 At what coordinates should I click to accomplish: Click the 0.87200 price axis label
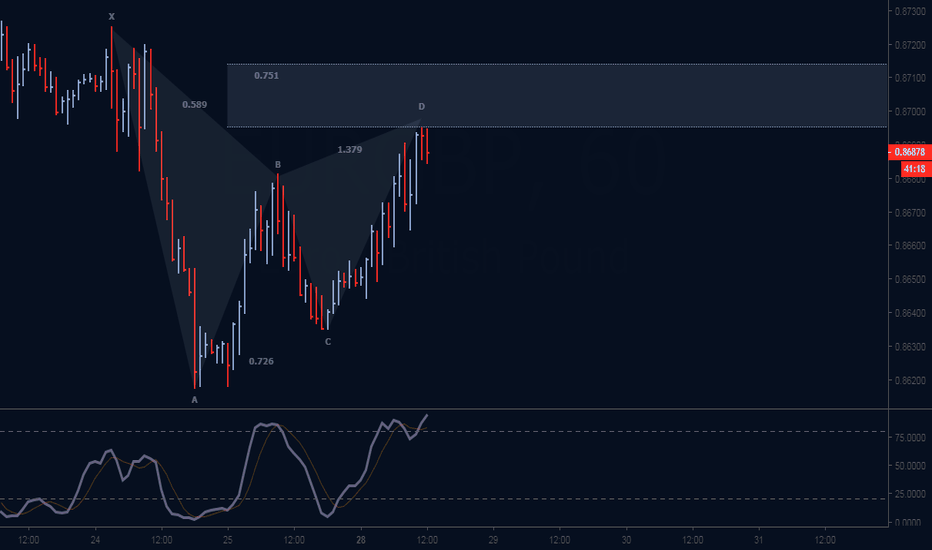[910, 45]
